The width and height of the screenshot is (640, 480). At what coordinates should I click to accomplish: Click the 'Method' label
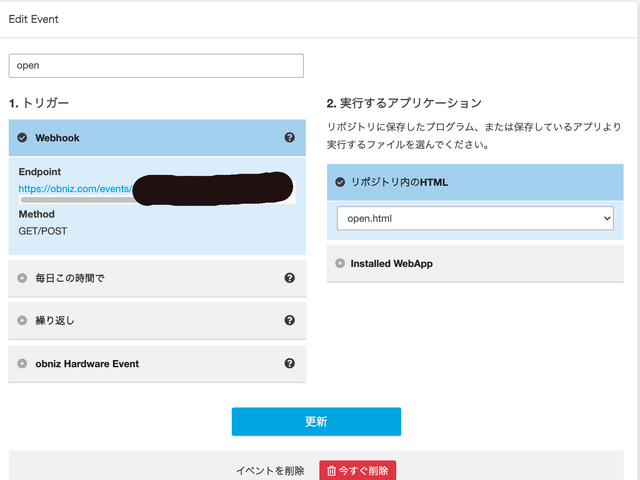pyautogui.click(x=36, y=214)
